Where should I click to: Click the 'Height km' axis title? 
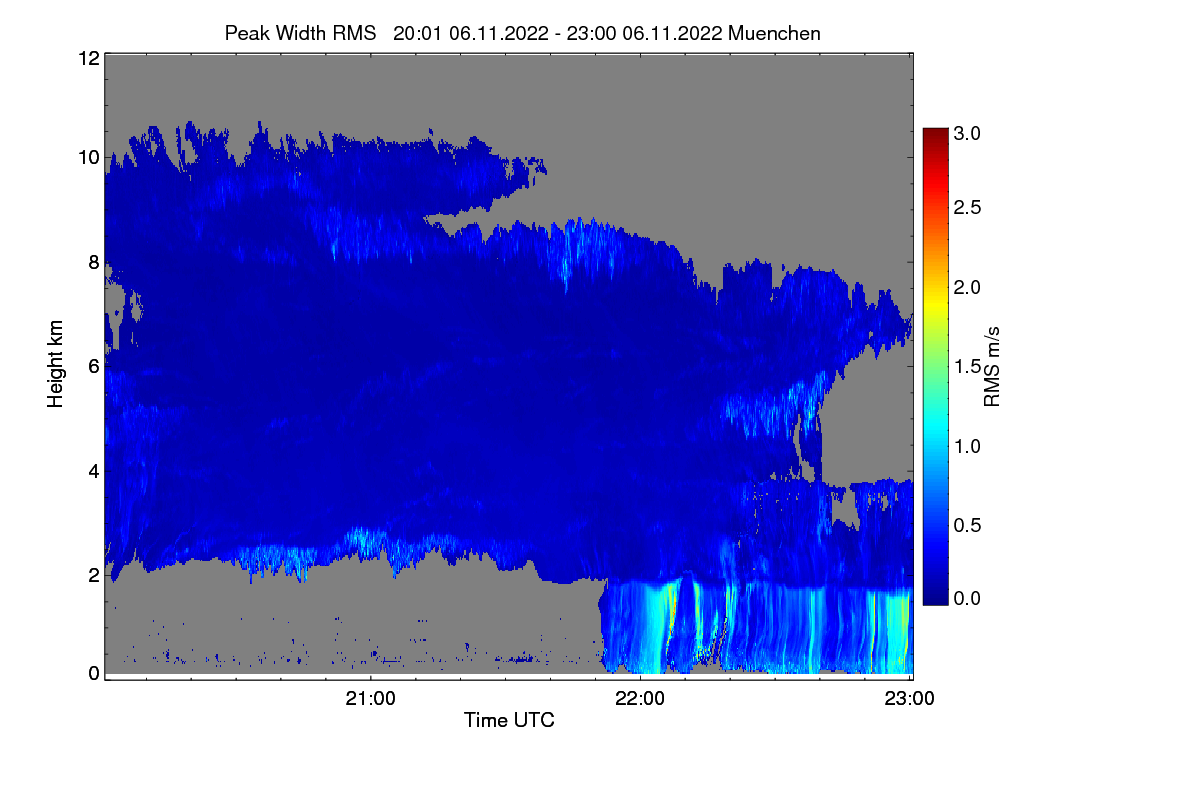coord(56,363)
